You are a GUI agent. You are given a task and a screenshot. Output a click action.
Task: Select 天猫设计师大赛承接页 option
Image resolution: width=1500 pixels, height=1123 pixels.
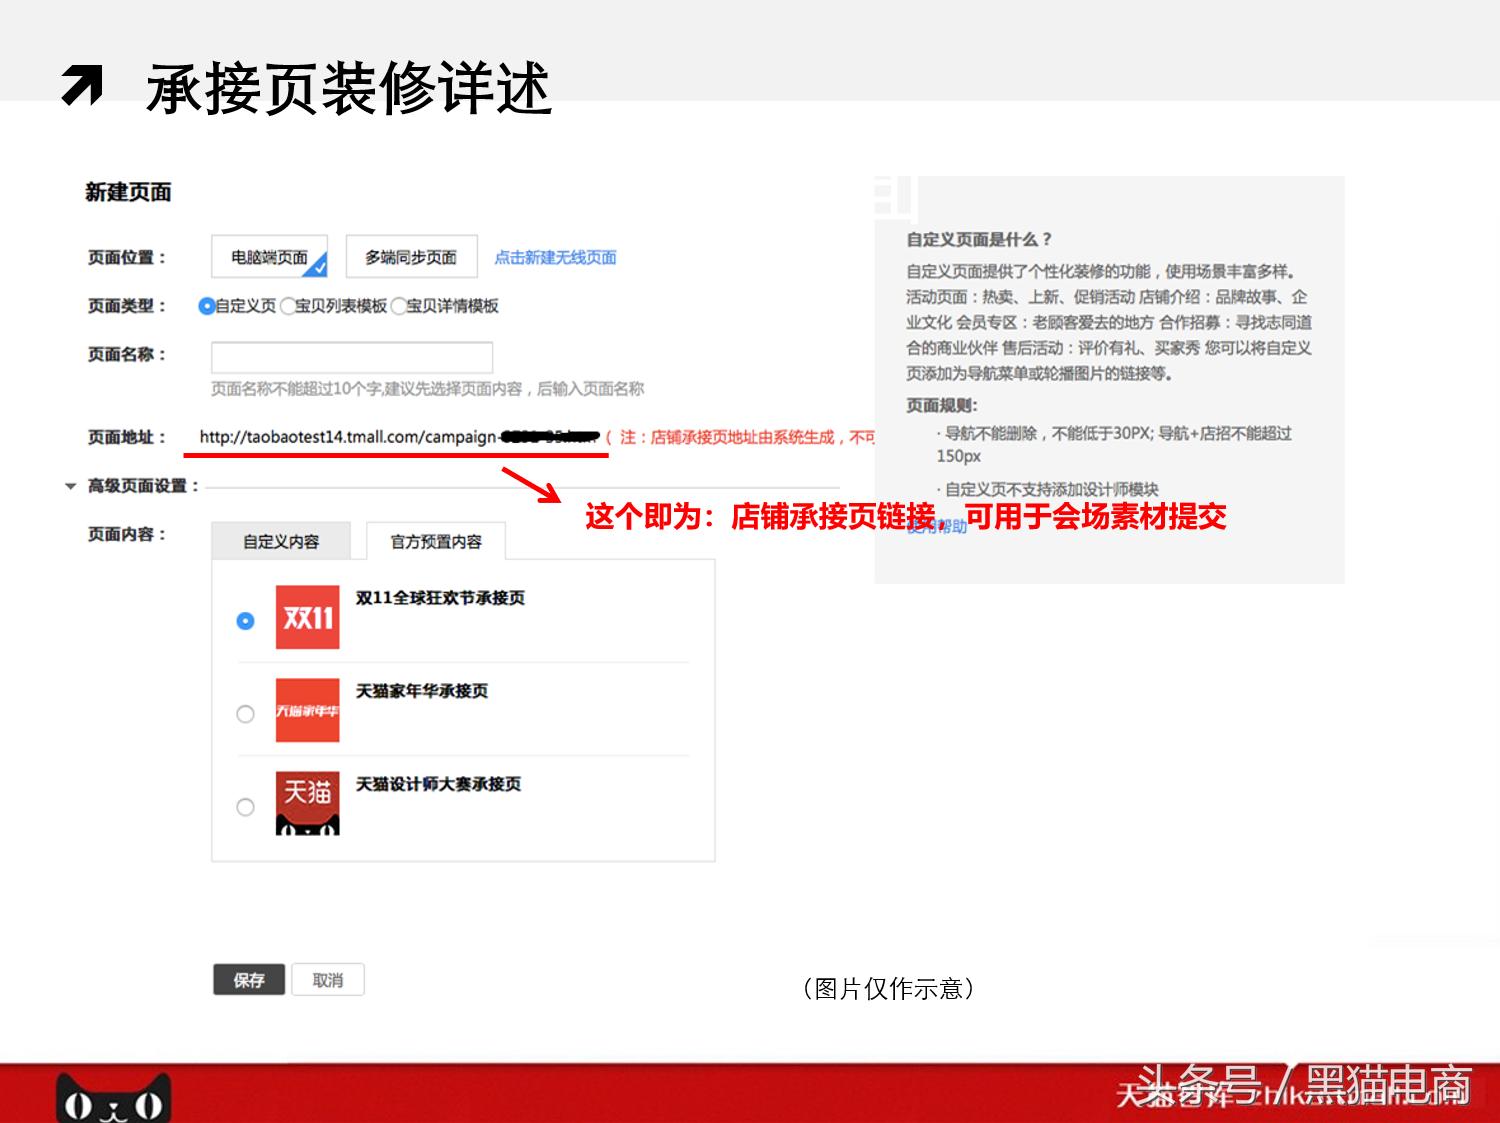(x=246, y=807)
